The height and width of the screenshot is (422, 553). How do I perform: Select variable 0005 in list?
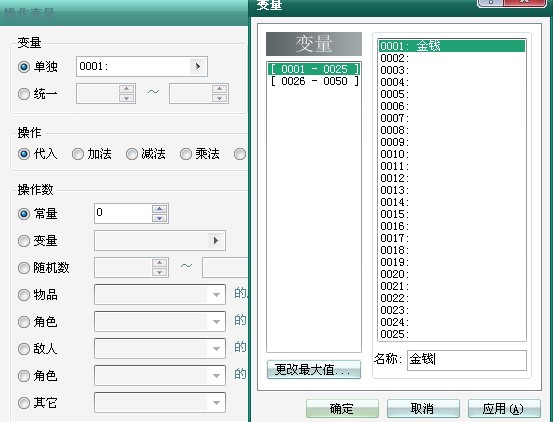pyautogui.click(x=452, y=94)
